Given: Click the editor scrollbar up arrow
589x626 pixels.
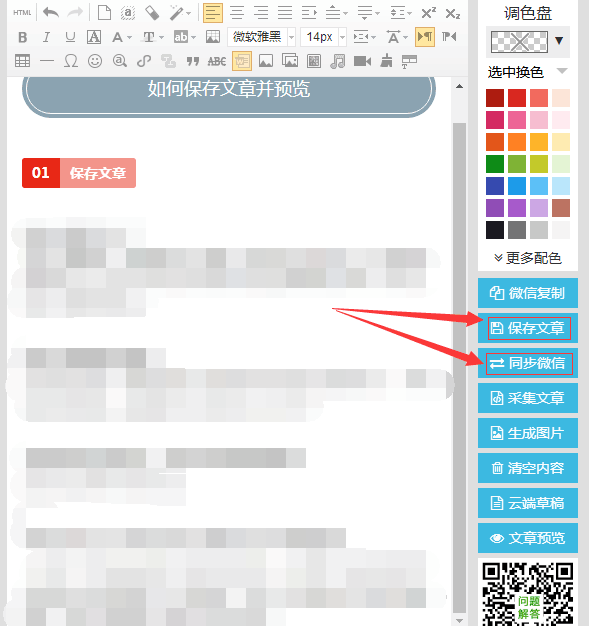Looking at the screenshot, I should [460, 86].
